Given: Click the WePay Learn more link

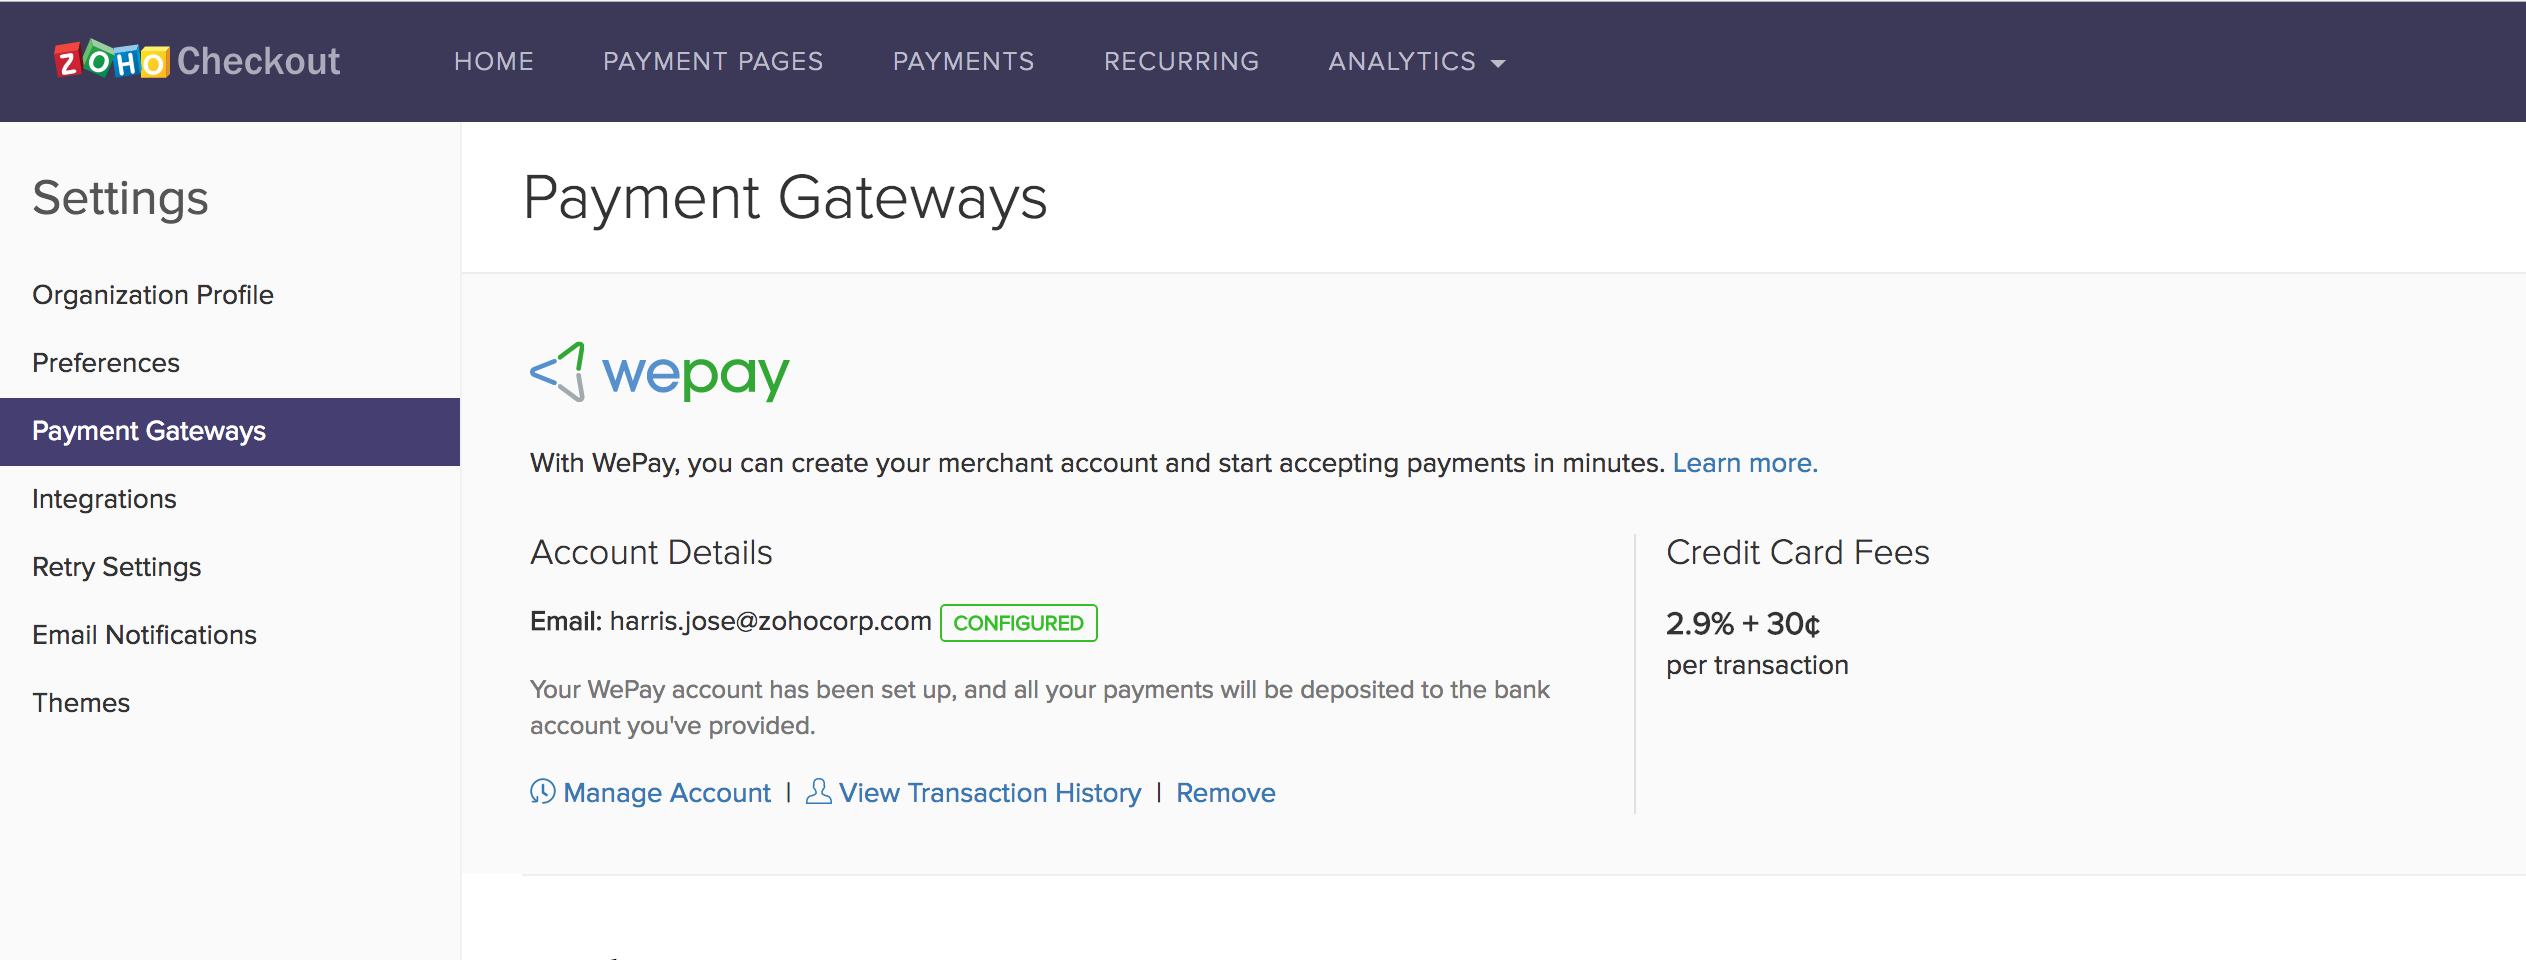Looking at the screenshot, I should tap(1745, 463).
